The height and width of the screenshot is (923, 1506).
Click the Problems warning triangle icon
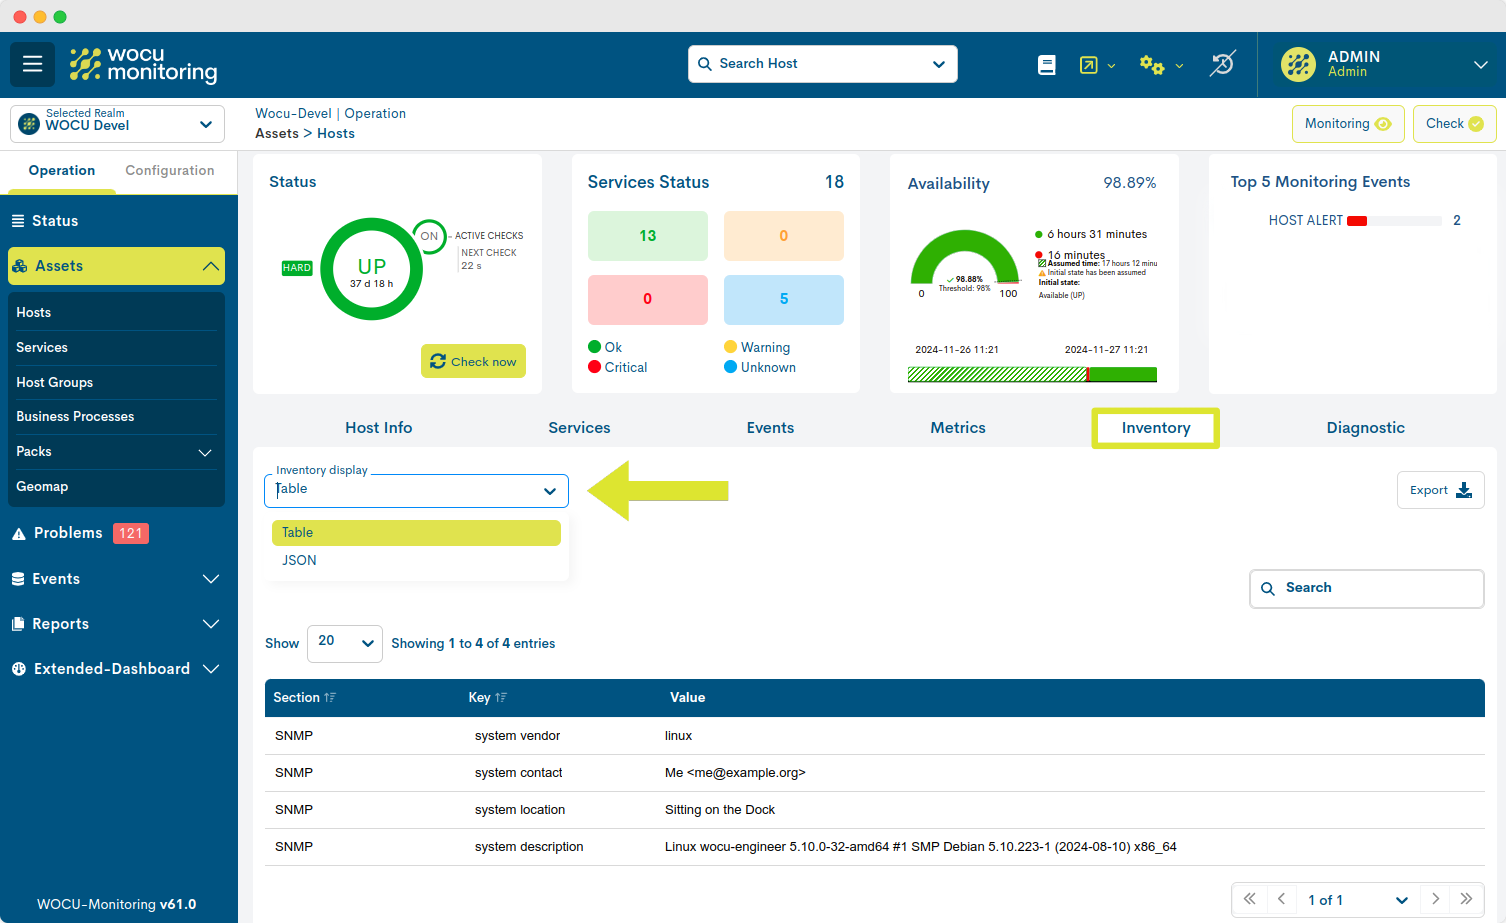(x=19, y=534)
